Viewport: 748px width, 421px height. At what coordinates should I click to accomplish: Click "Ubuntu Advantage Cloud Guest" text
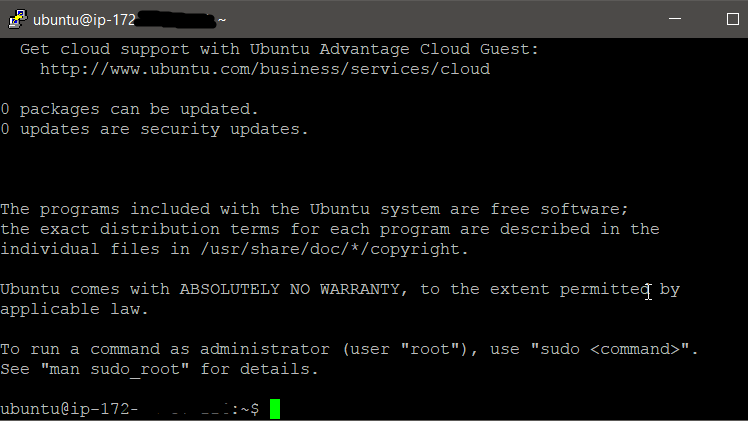[395, 49]
